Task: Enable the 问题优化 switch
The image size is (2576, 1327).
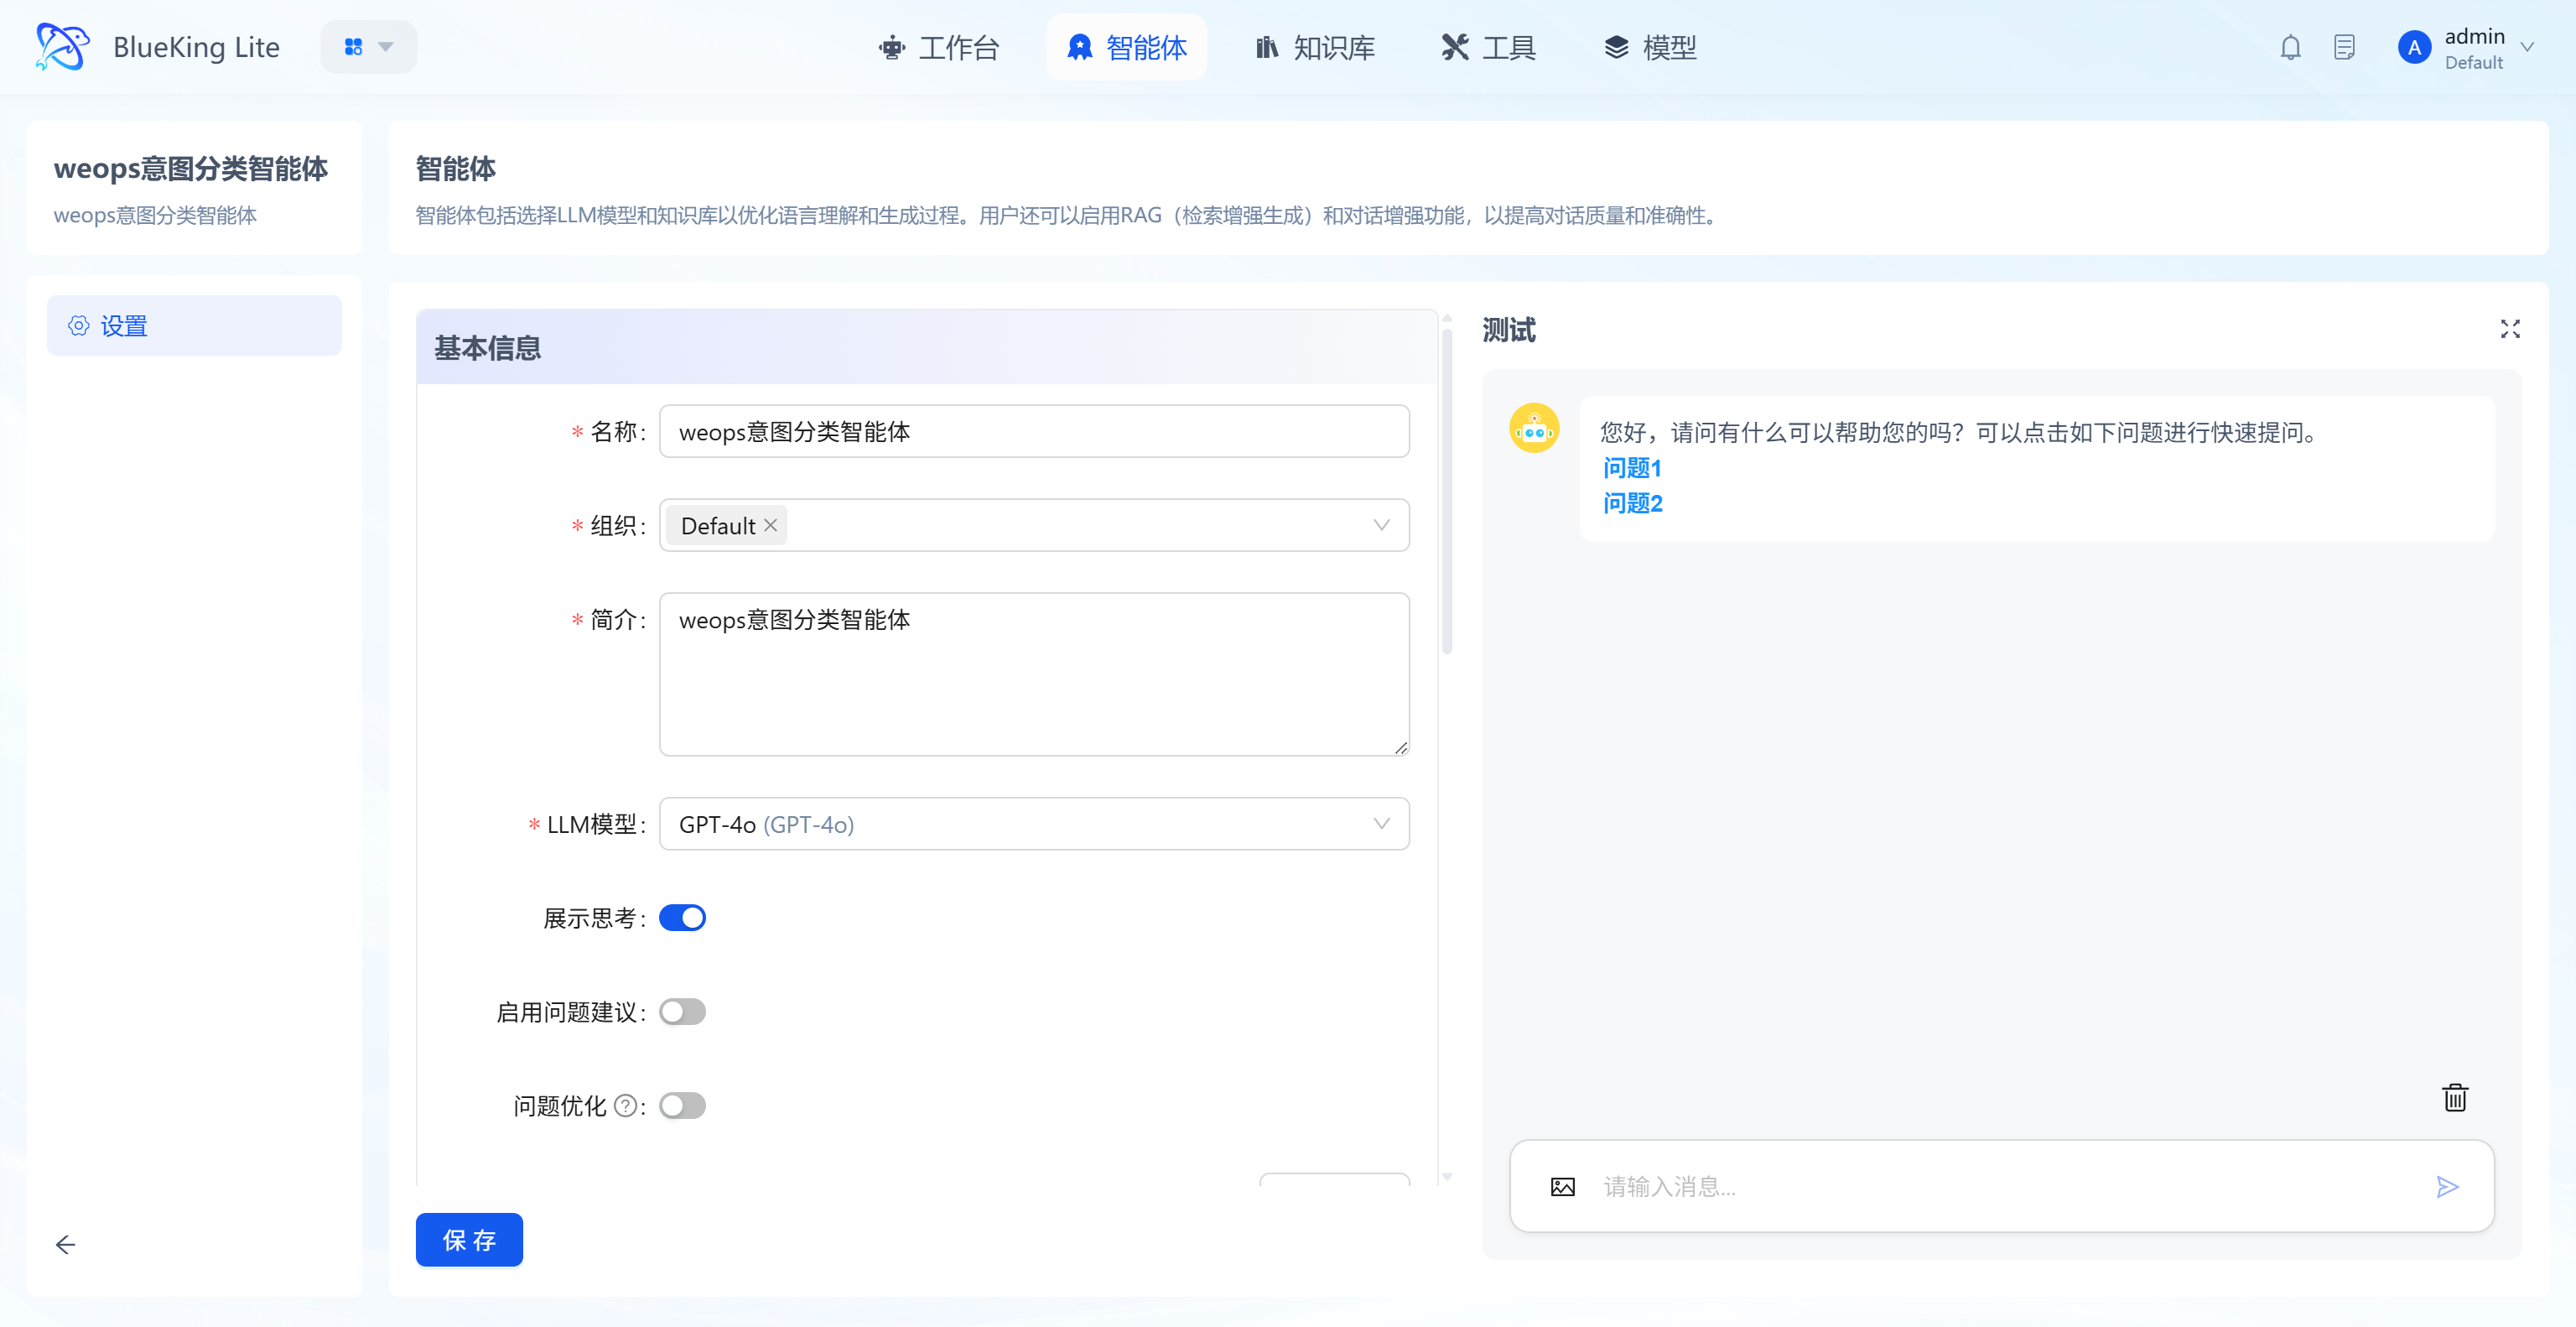Action: click(x=682, y=1105)
